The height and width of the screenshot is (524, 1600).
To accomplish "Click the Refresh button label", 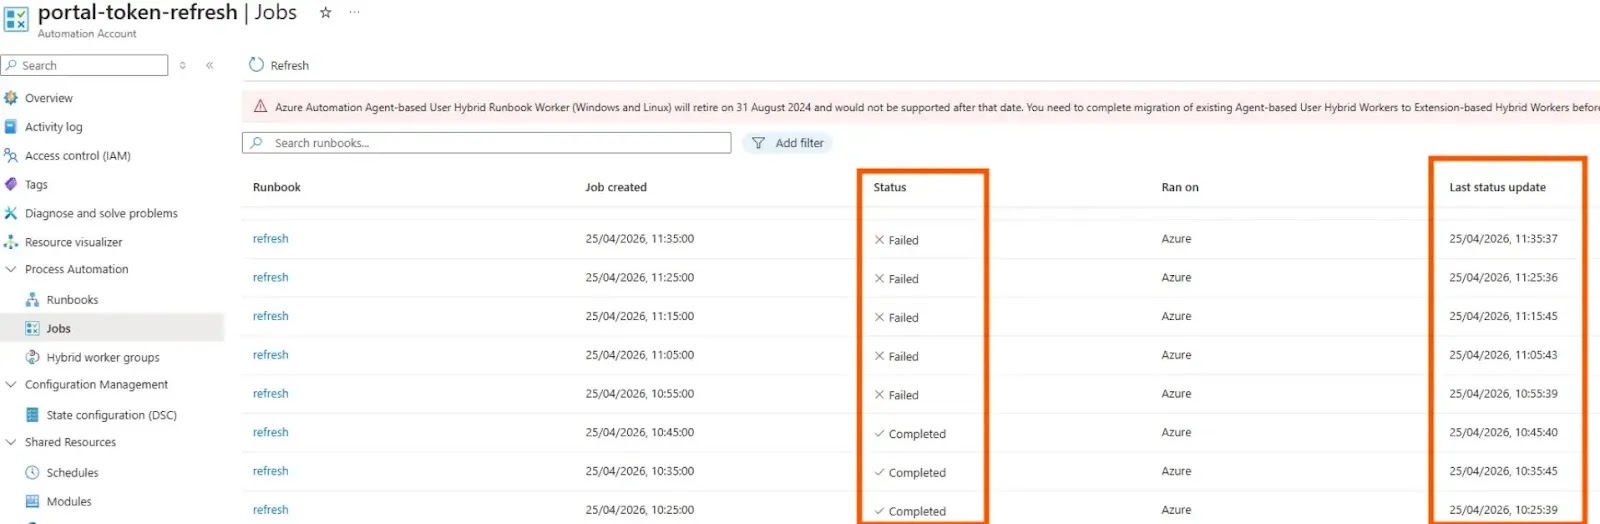I will tap(290, 65).
